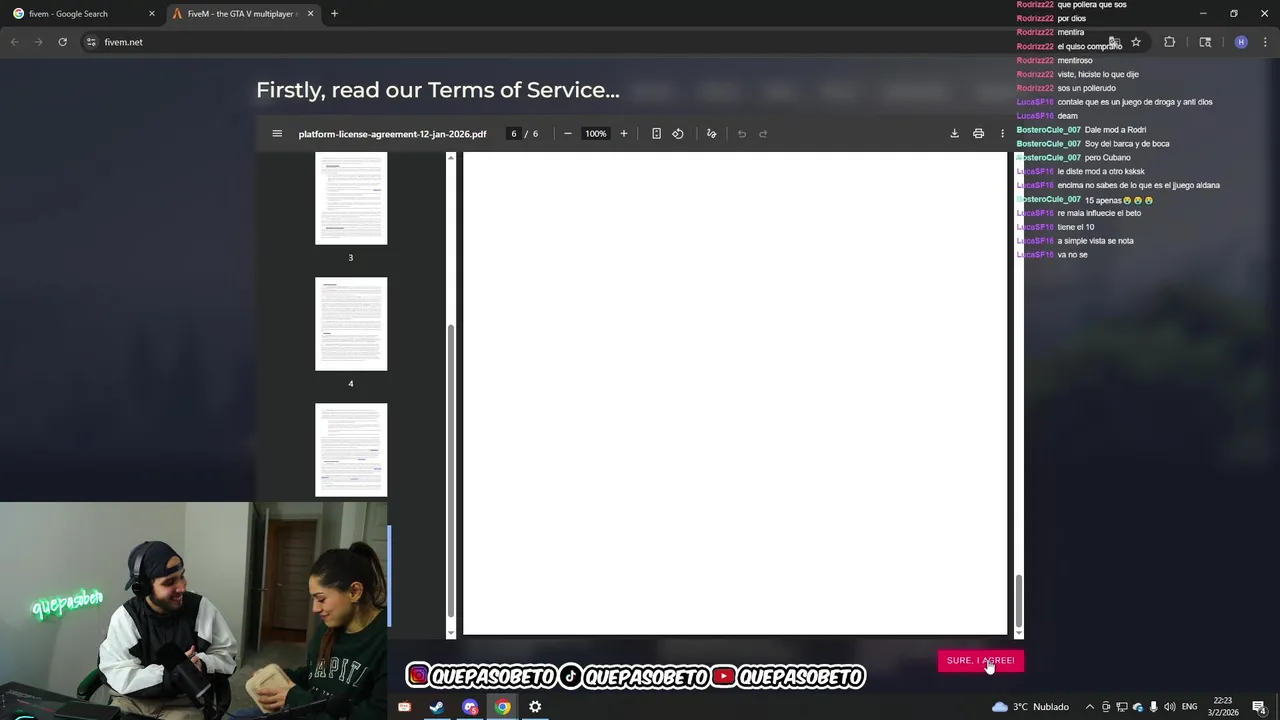
Task: Click the SURE, I AGREE! button
Action: point(981,661)
